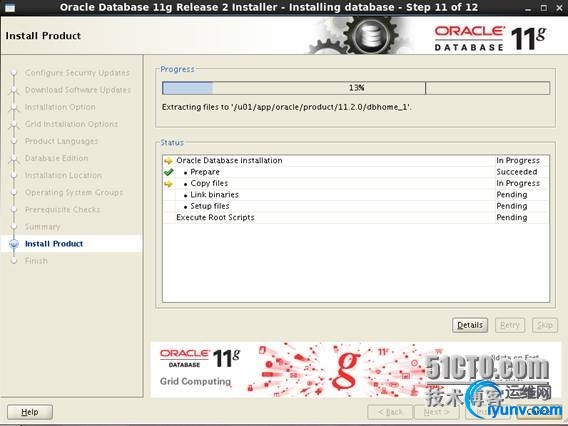This screenshot has height=426, width=568.
Task: Click the Details button
Action: (x=470, y=325)
